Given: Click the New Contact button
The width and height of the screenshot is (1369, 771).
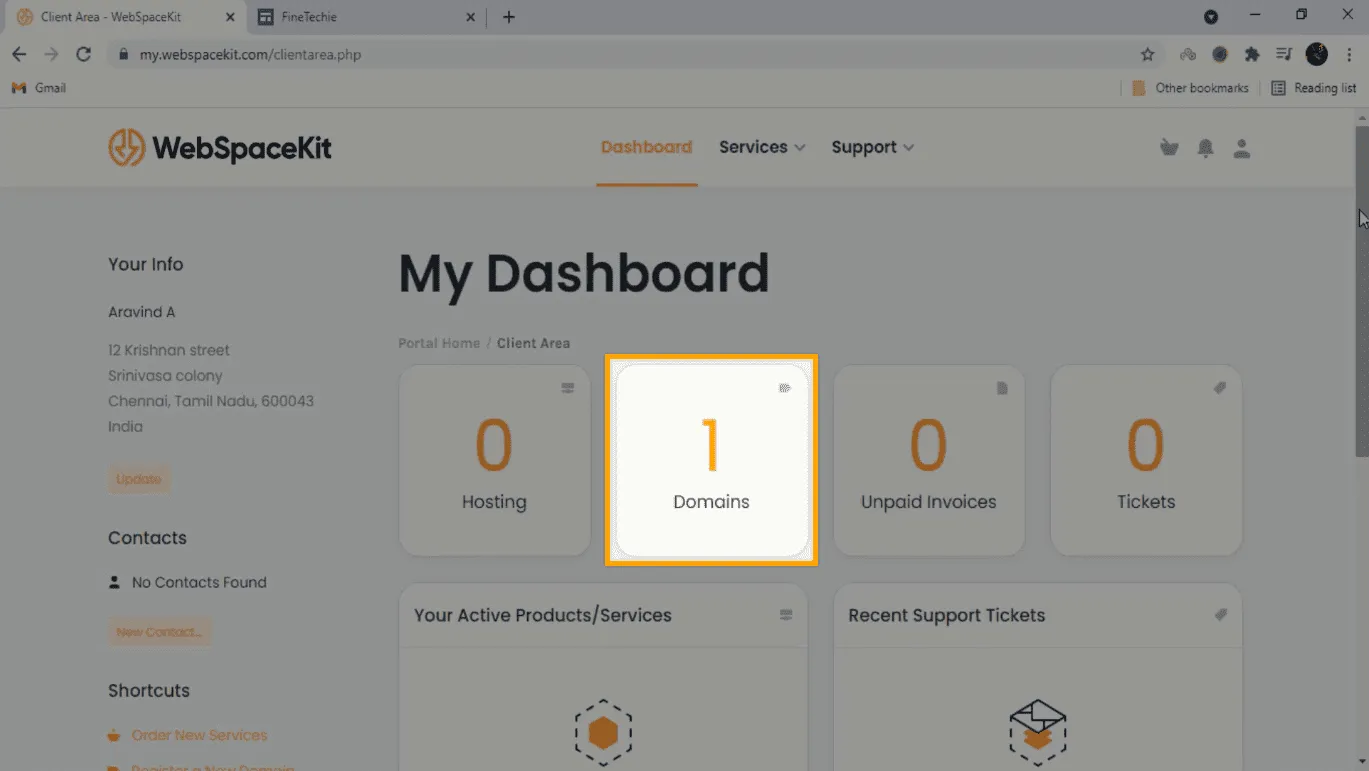Looking at the screenshot, I should tap(159, 632).
